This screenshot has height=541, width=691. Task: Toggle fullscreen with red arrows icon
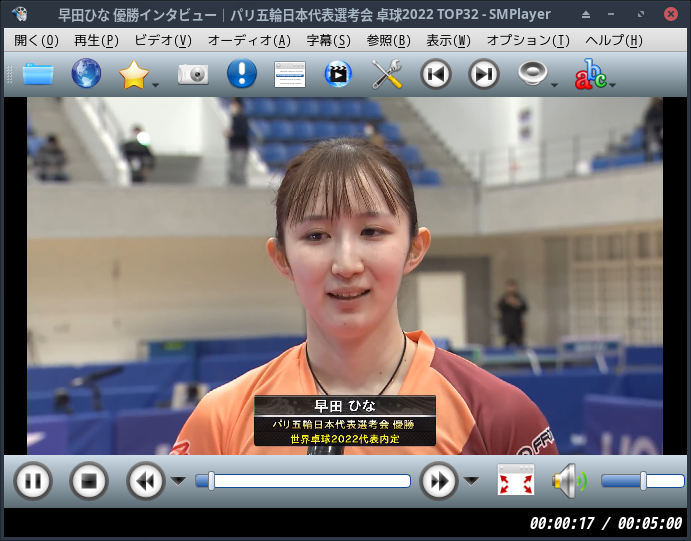coord(516,479)
